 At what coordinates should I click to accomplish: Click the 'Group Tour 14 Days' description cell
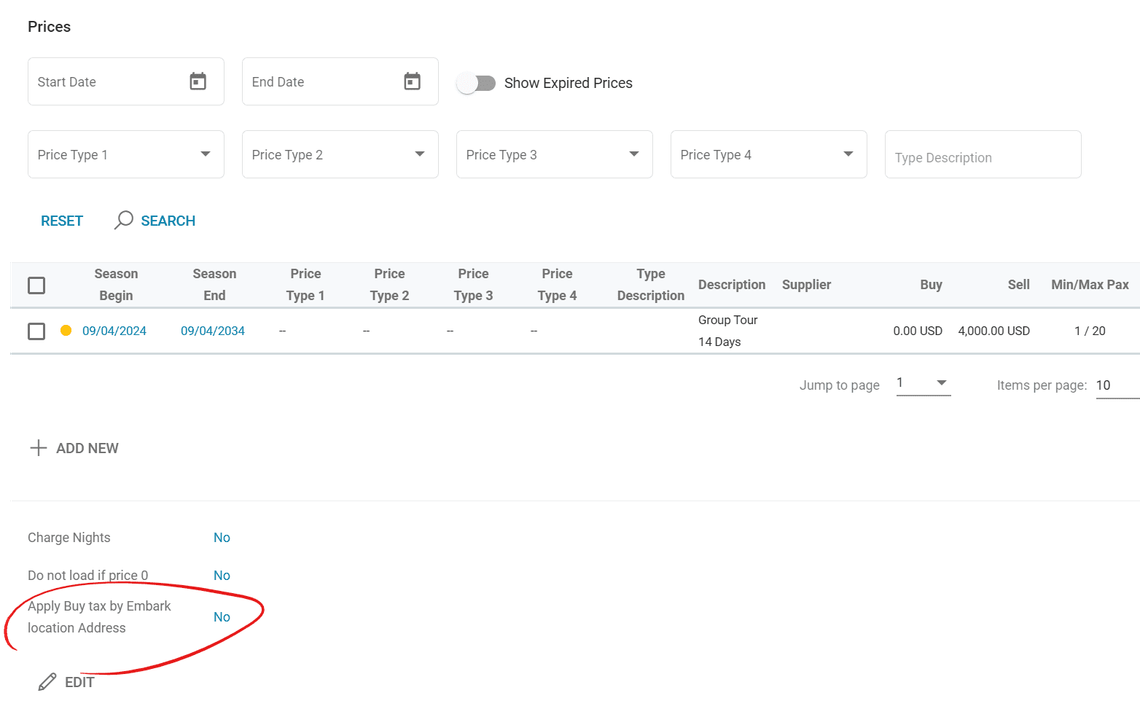click(728, 331)
